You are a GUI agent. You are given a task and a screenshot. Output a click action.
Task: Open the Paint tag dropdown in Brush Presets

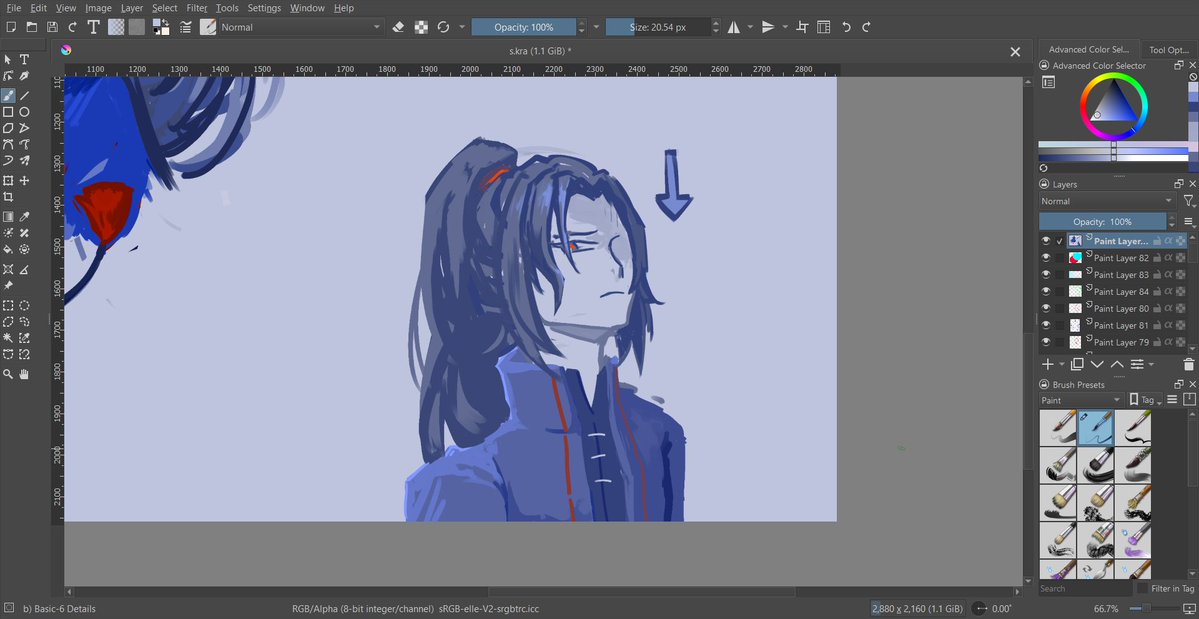tap(1080, 400)
